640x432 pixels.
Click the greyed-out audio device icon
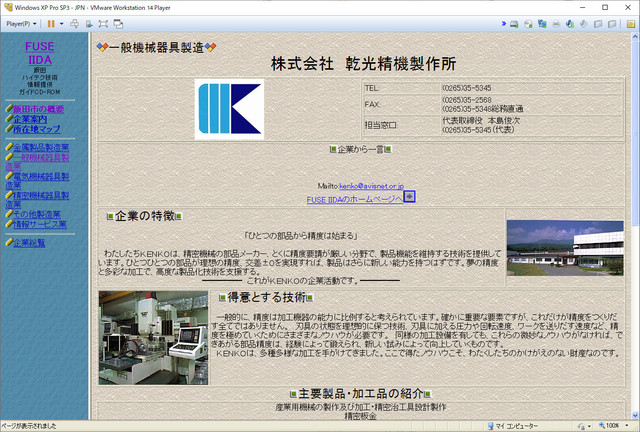584,24
